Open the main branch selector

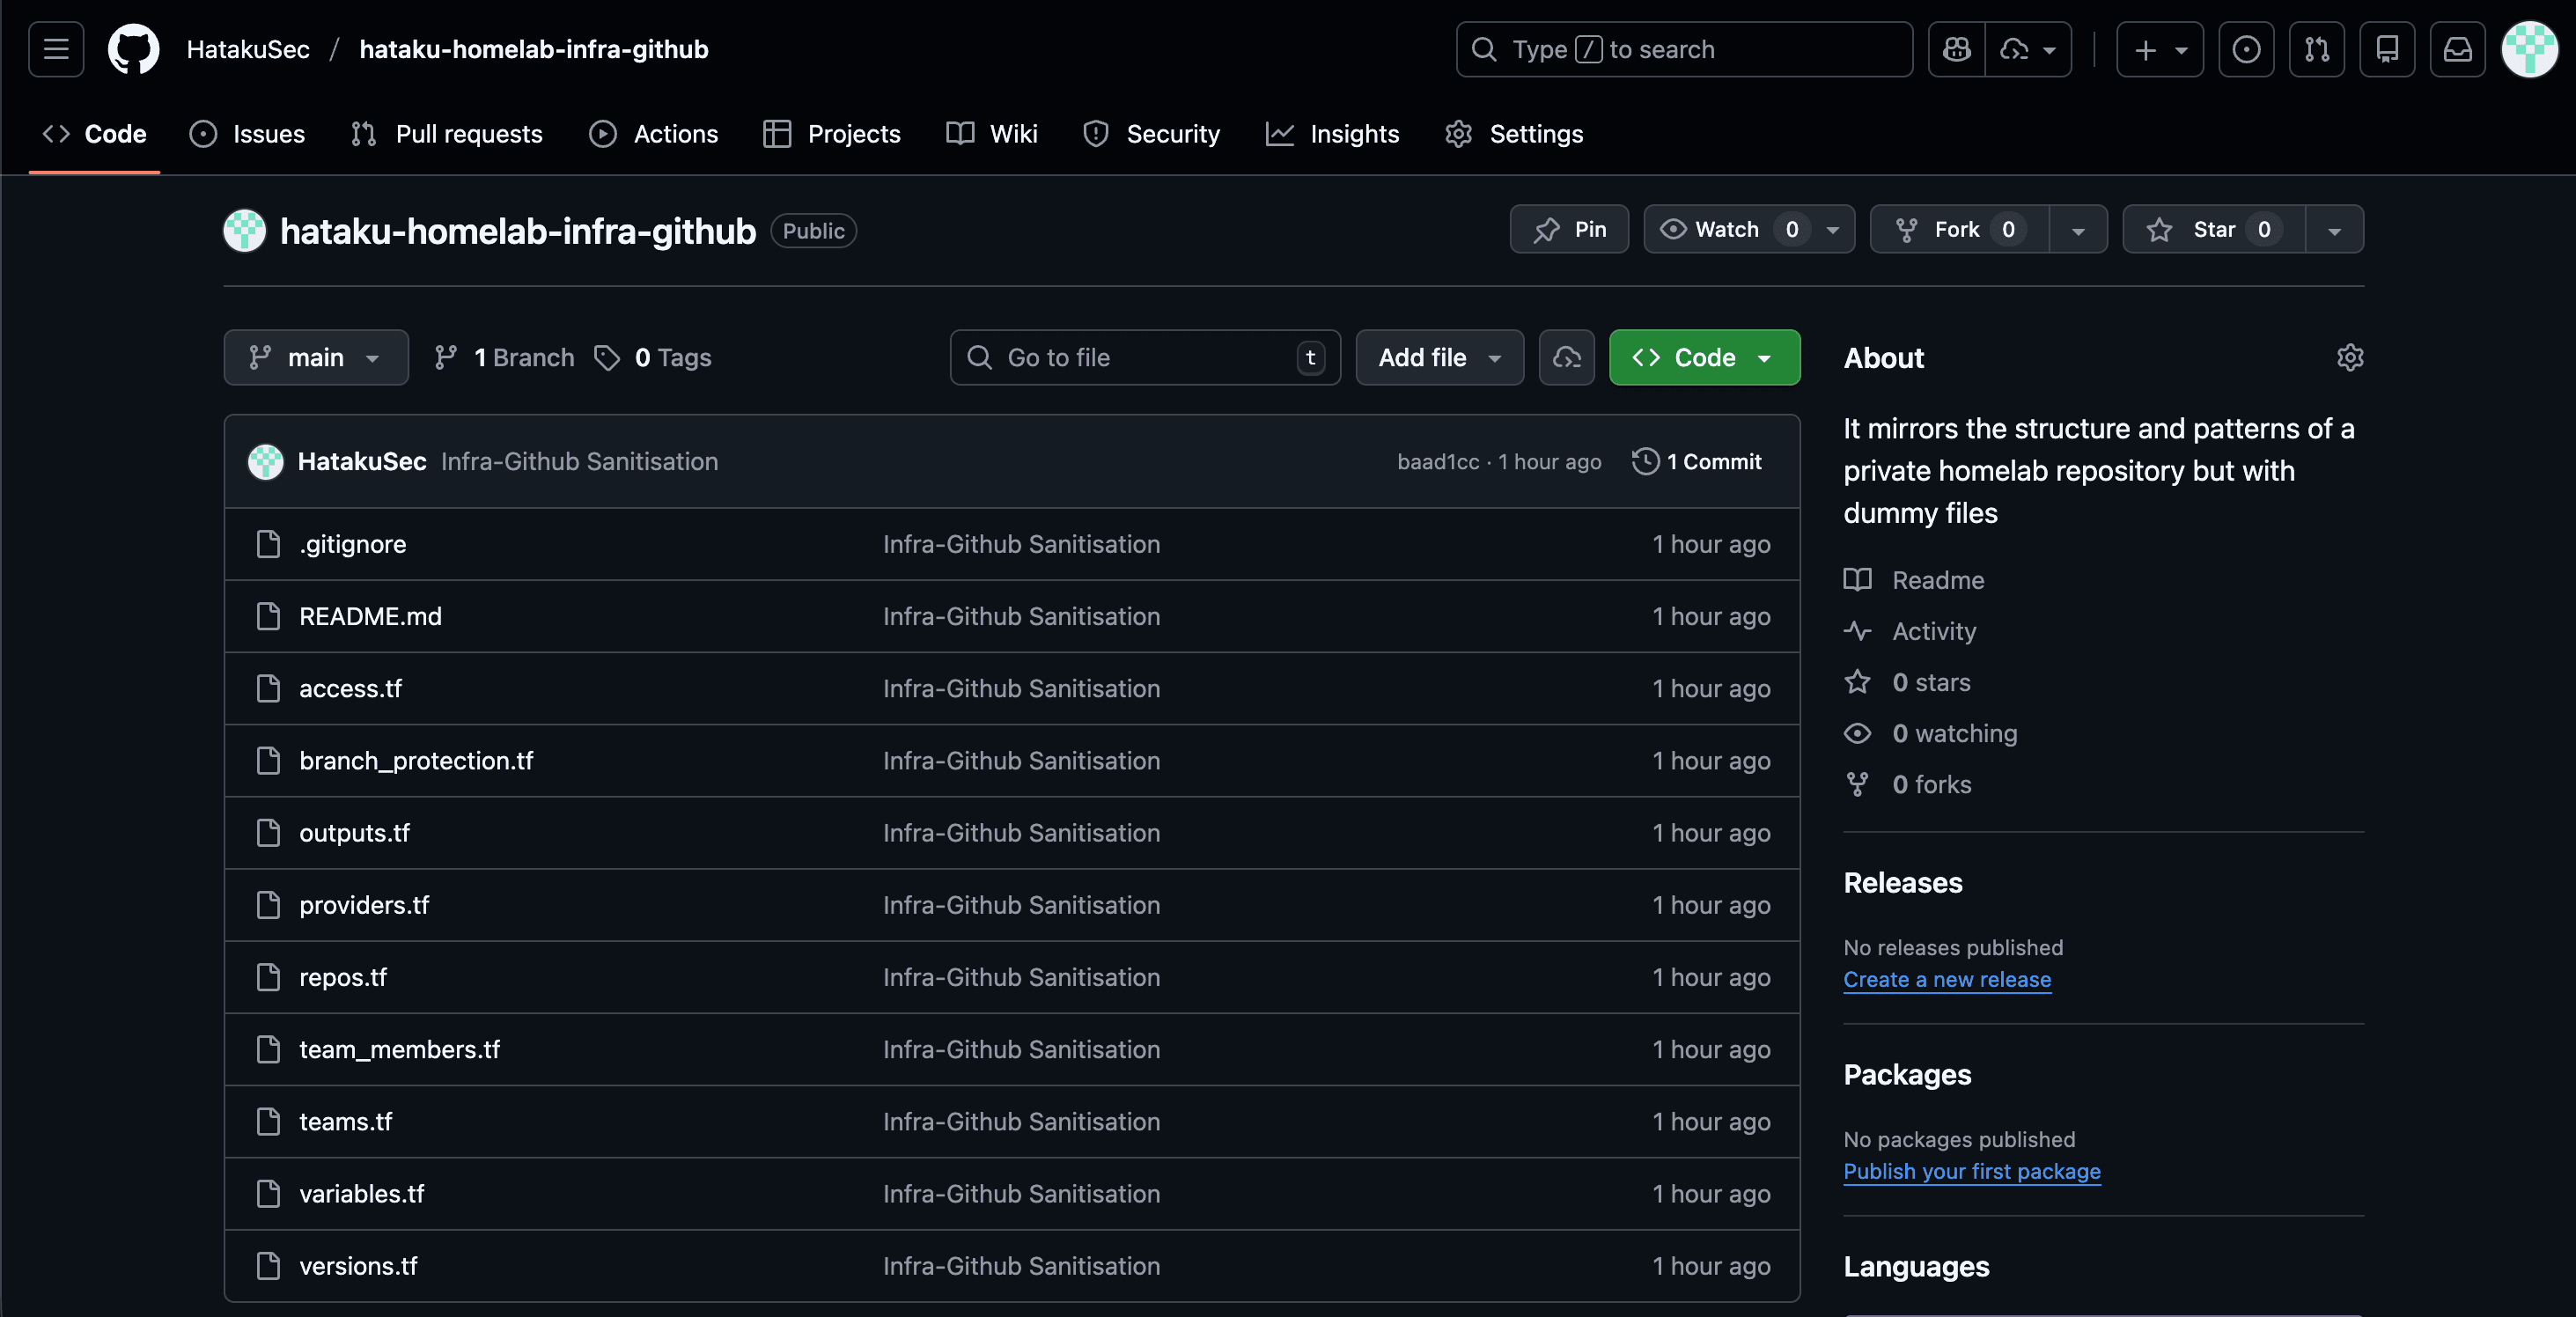(x=315, y=357)
